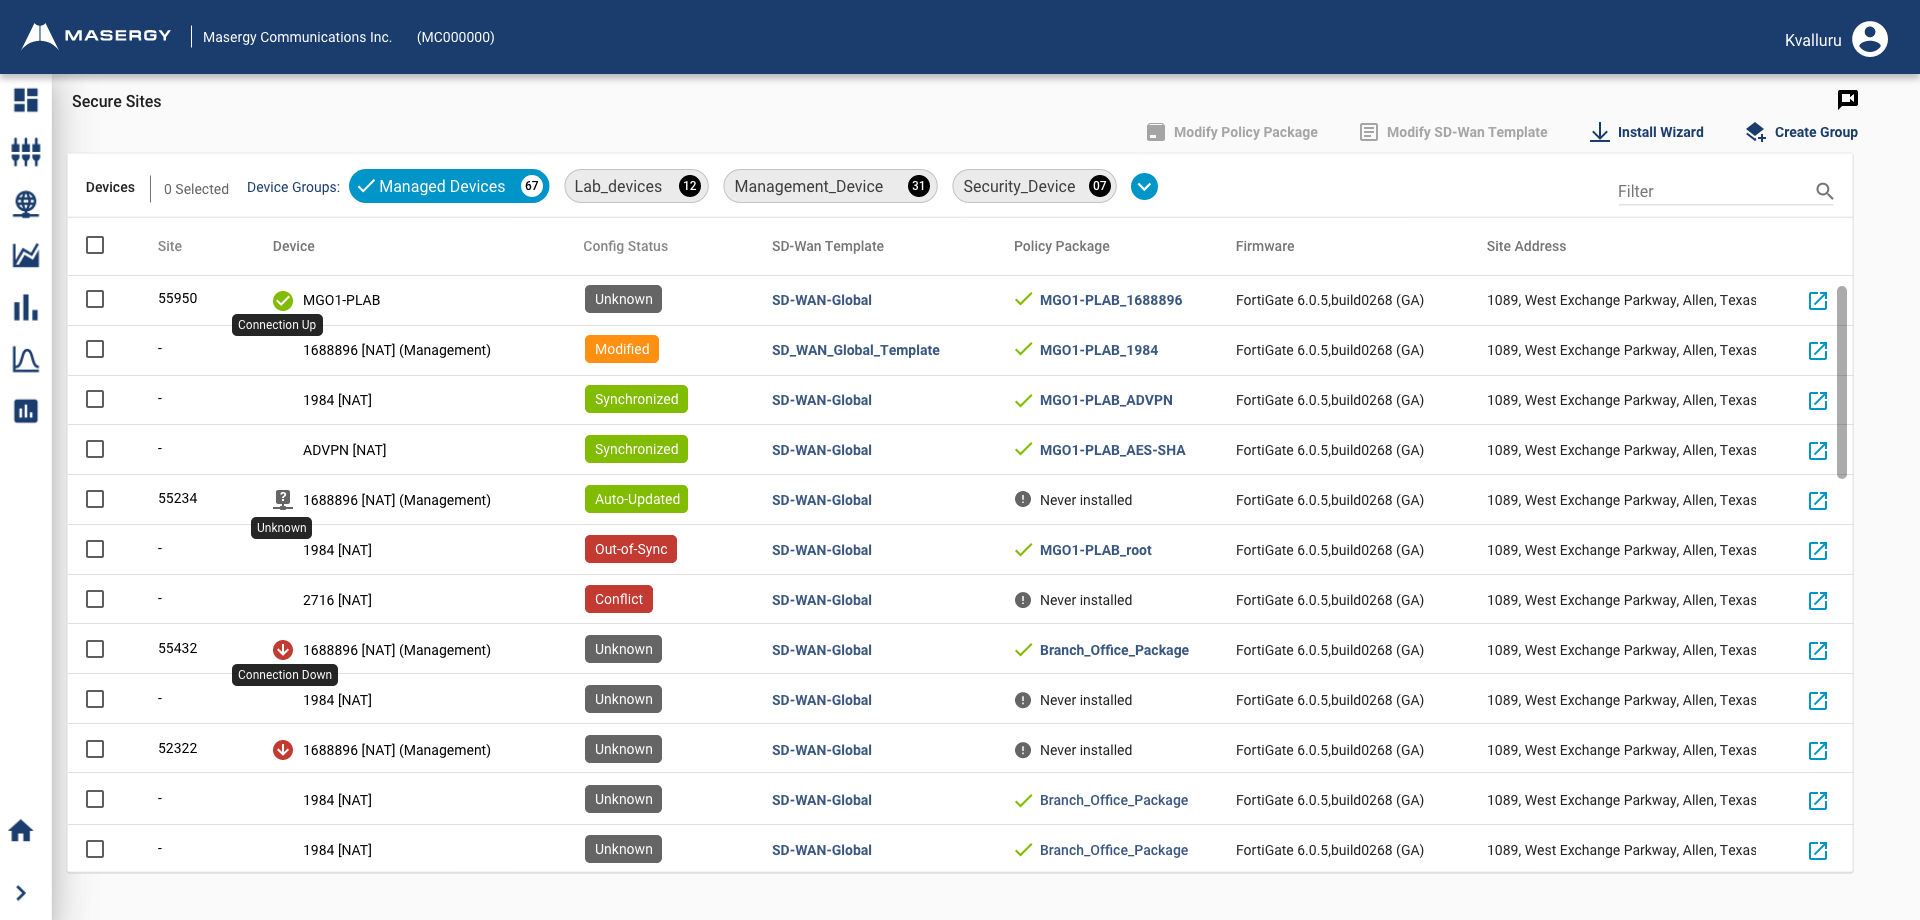The image size is (1920, 920).
Task: Select the line chart analytics icon
Action: (x=25, y=256)
